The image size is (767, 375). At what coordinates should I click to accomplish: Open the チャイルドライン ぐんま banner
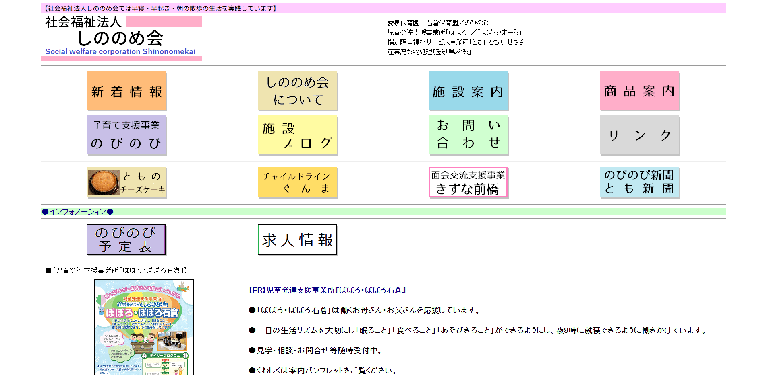coord(297,183)
